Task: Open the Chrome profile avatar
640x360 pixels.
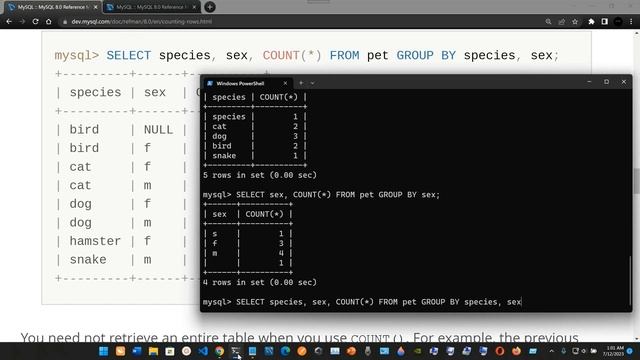Action: click(x=618, y=22)
